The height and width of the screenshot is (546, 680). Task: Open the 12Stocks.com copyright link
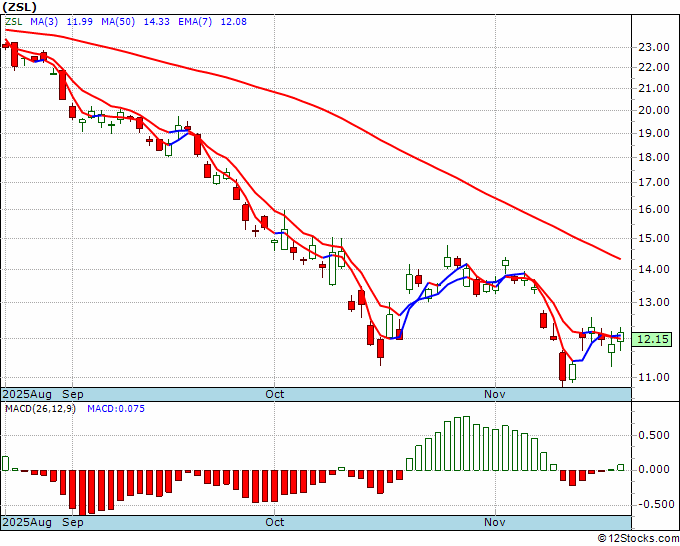point(638,539)
